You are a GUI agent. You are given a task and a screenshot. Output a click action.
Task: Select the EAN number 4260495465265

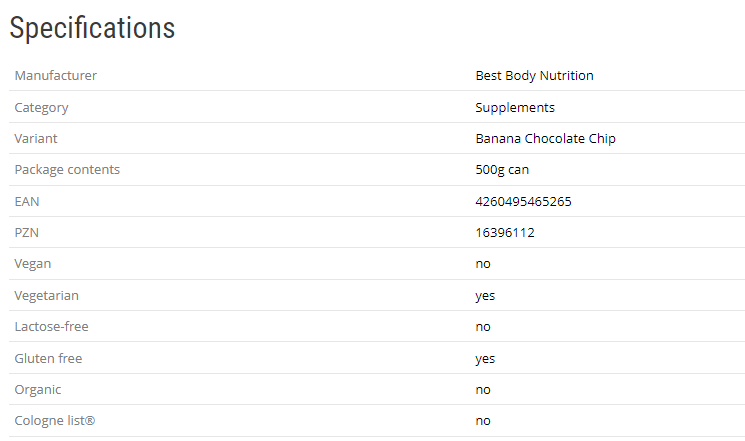523,201
